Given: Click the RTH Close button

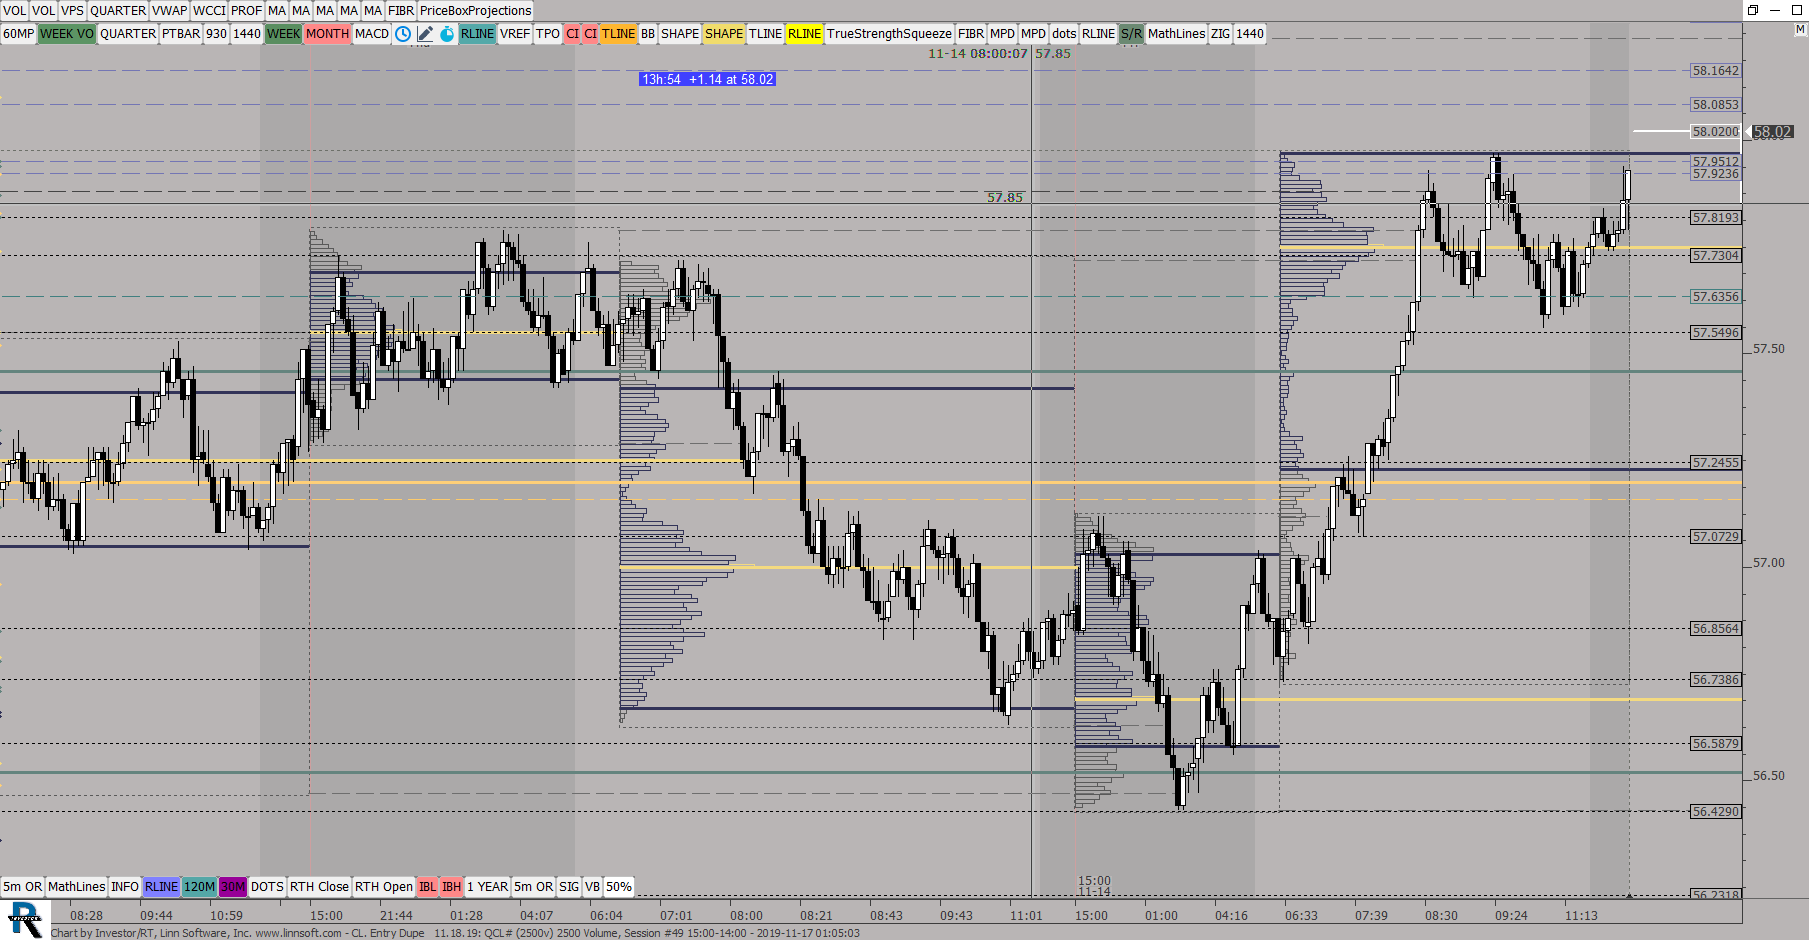Looking at the screenshot, I should tap(319, 887).
